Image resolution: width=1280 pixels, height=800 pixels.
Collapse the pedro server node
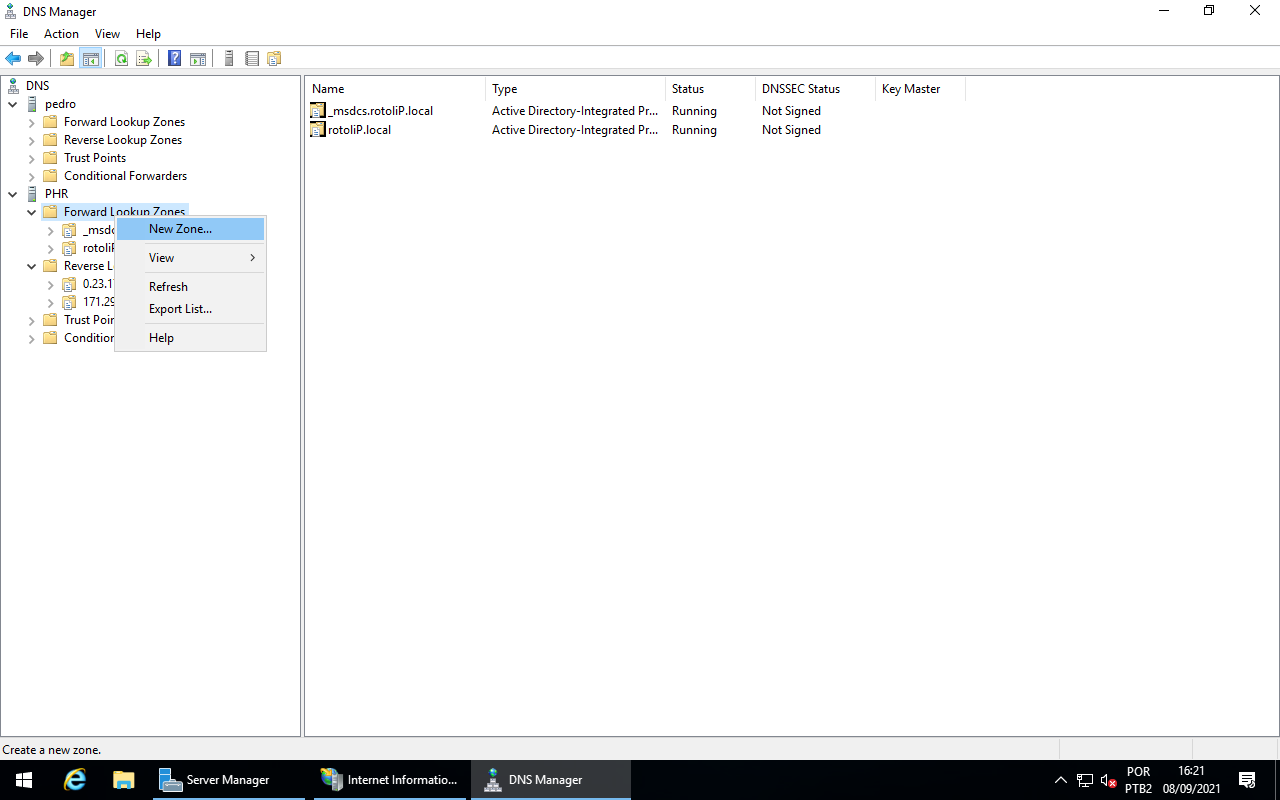click(x=13, y=104)
